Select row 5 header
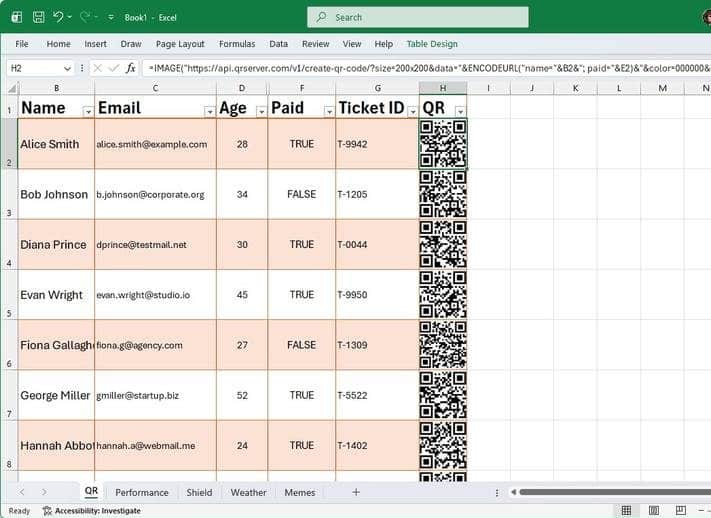The image size is (711, 518). (x=9, y=295)
